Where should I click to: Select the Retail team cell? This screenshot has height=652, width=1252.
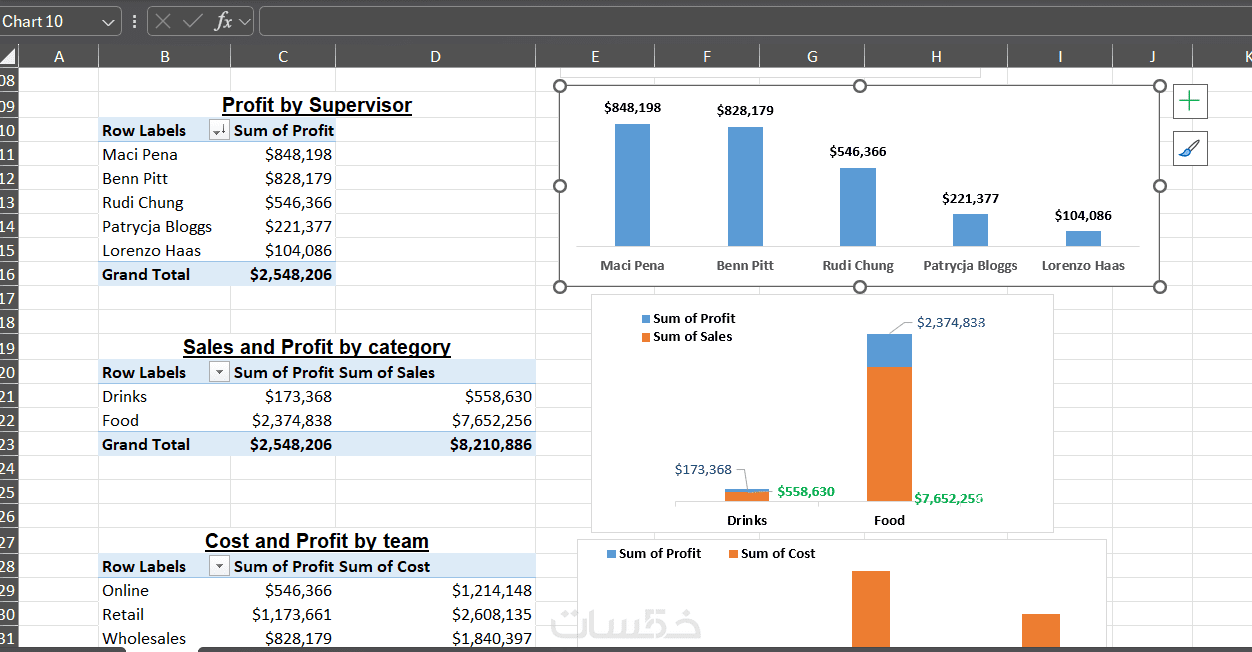[165, 614]
